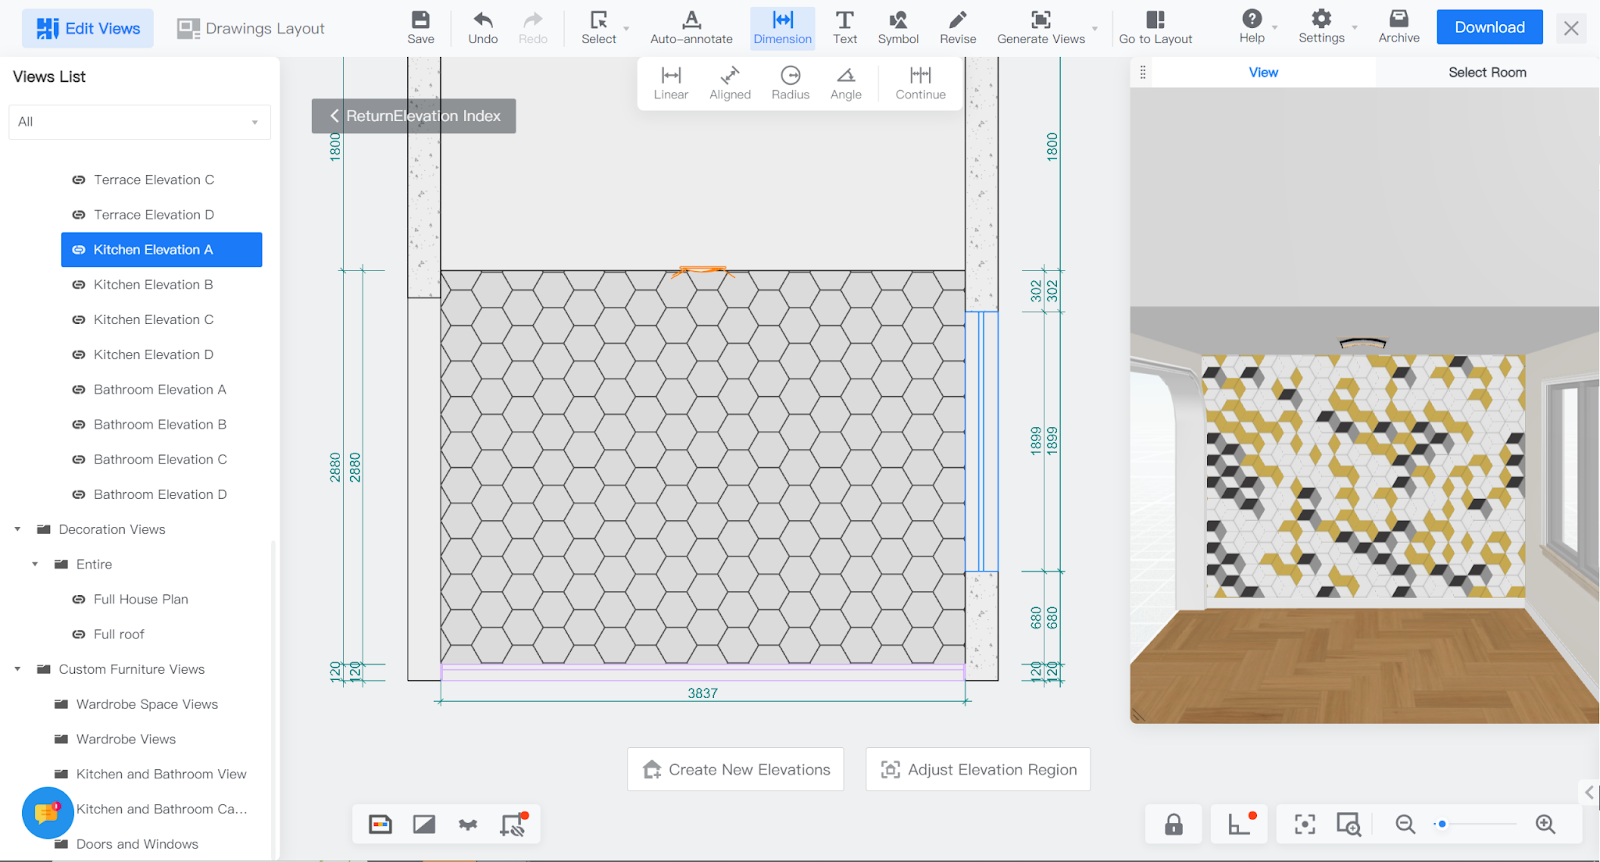The image size is (1600, 862).
Task: Toggle the view lock icon
Action: (x=1174, y=824)
